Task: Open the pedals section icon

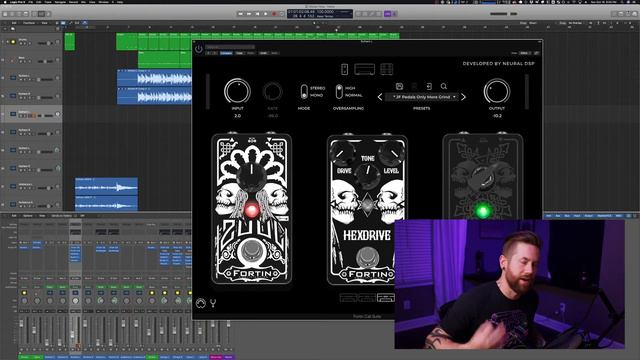Action: point(344,69)
